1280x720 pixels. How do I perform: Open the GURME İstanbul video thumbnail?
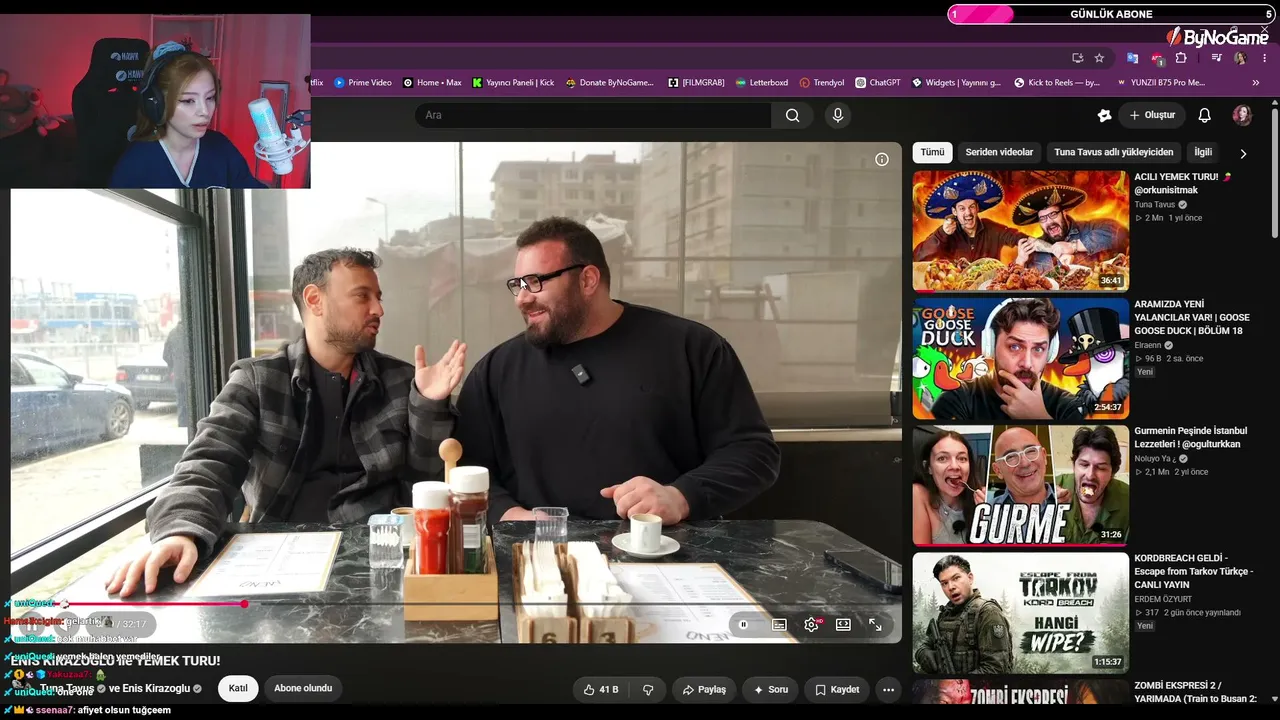1020,485
